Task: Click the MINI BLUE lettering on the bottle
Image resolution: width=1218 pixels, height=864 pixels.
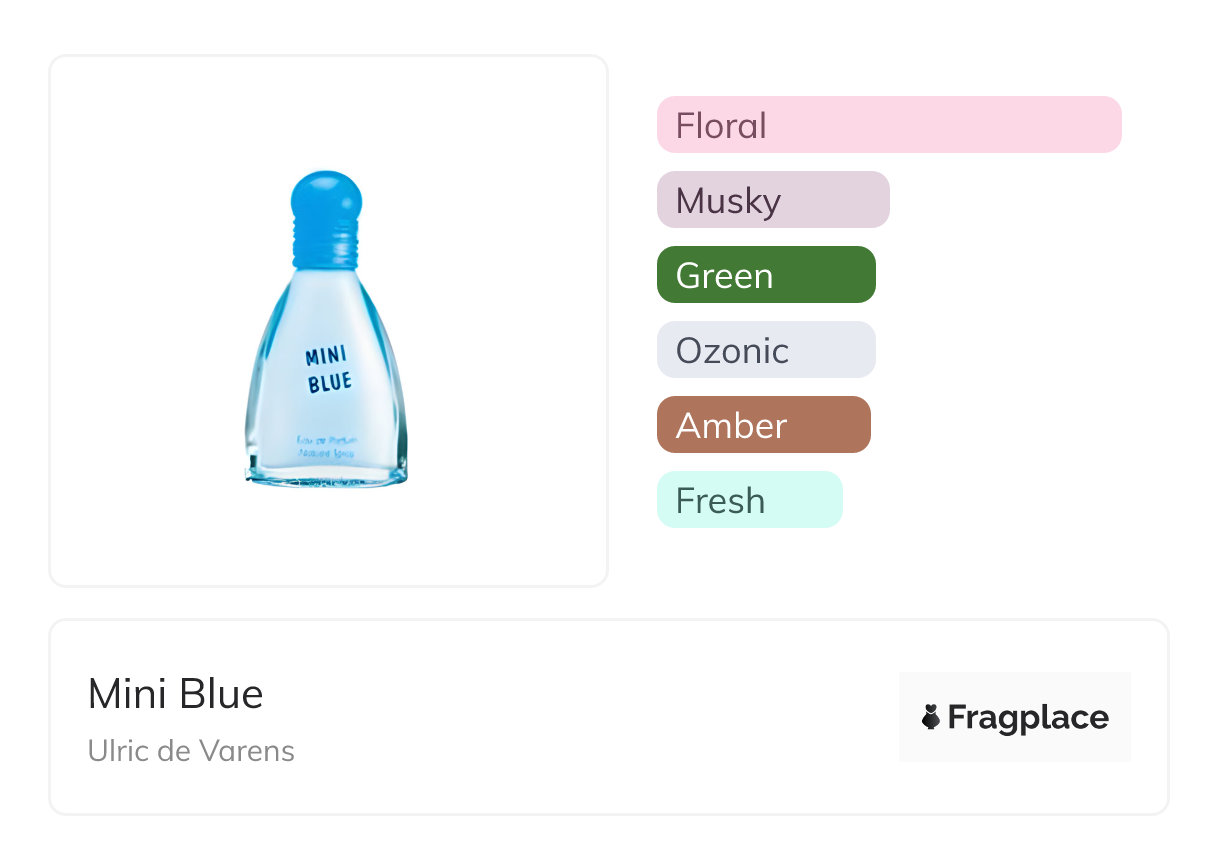Action: pyautogui.click(x=328, y=369)
